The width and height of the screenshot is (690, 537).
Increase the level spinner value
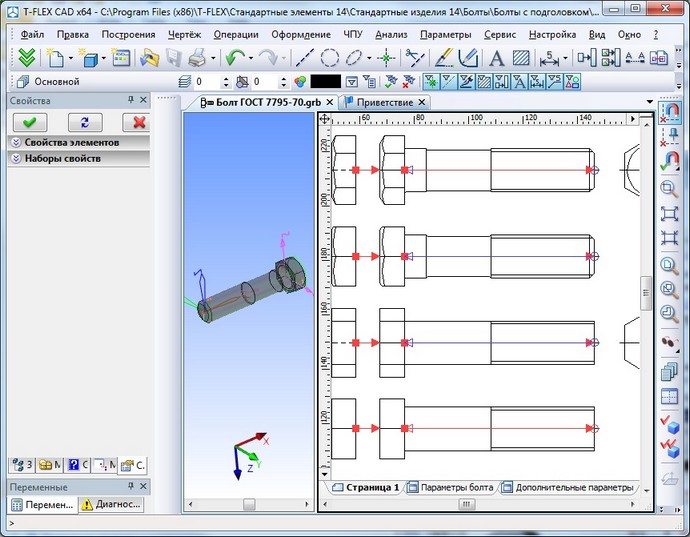tap(227, 79)
